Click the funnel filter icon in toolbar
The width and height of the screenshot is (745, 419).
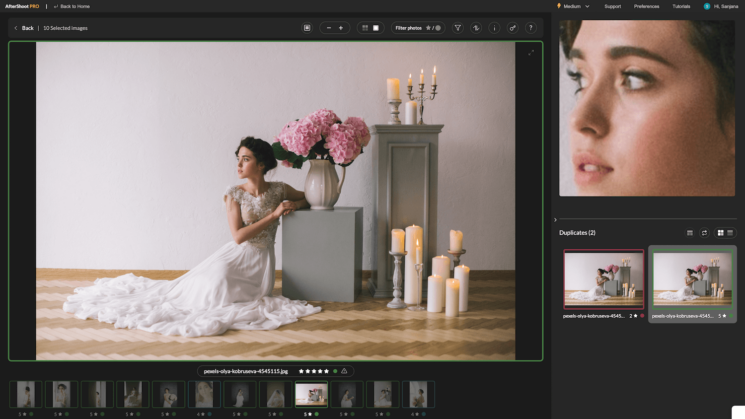pos(458,28)
